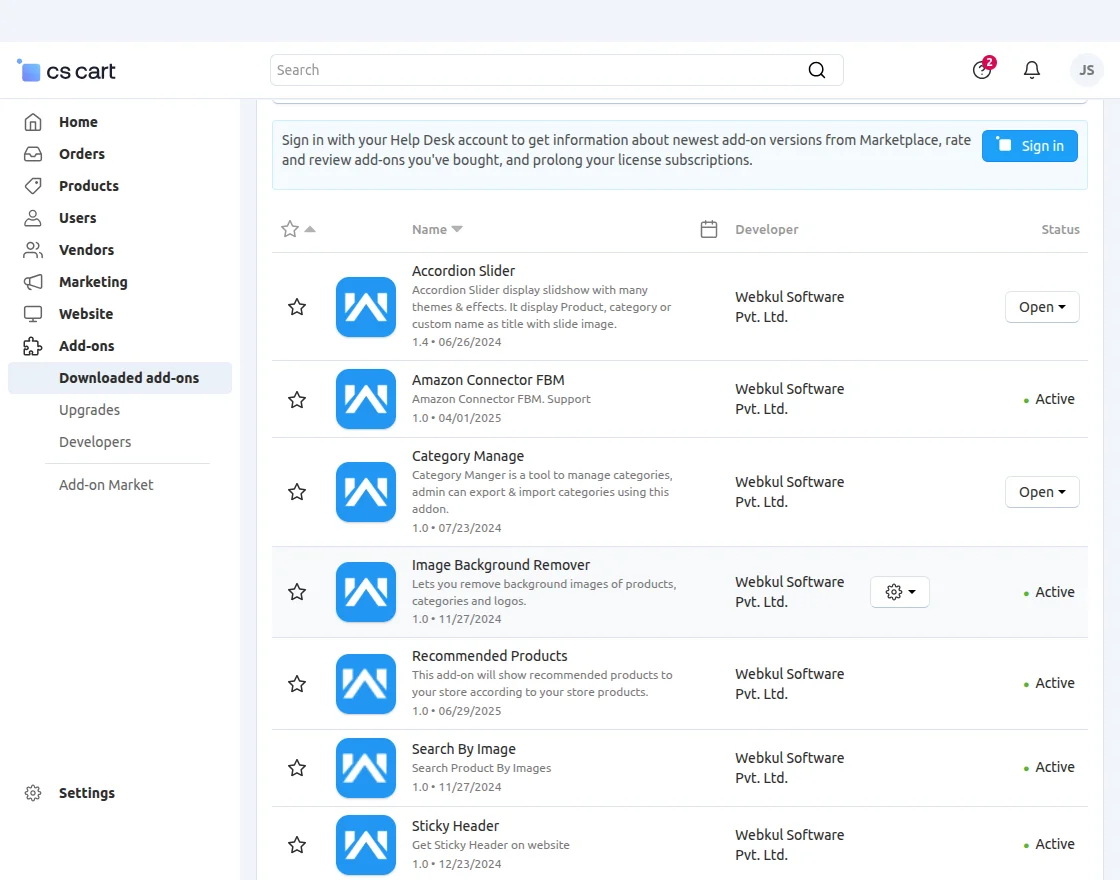1120x880 pixels.
Task: Star the Accordion Slider add-on
Action: pyautogui.click(x=297, y=307)
